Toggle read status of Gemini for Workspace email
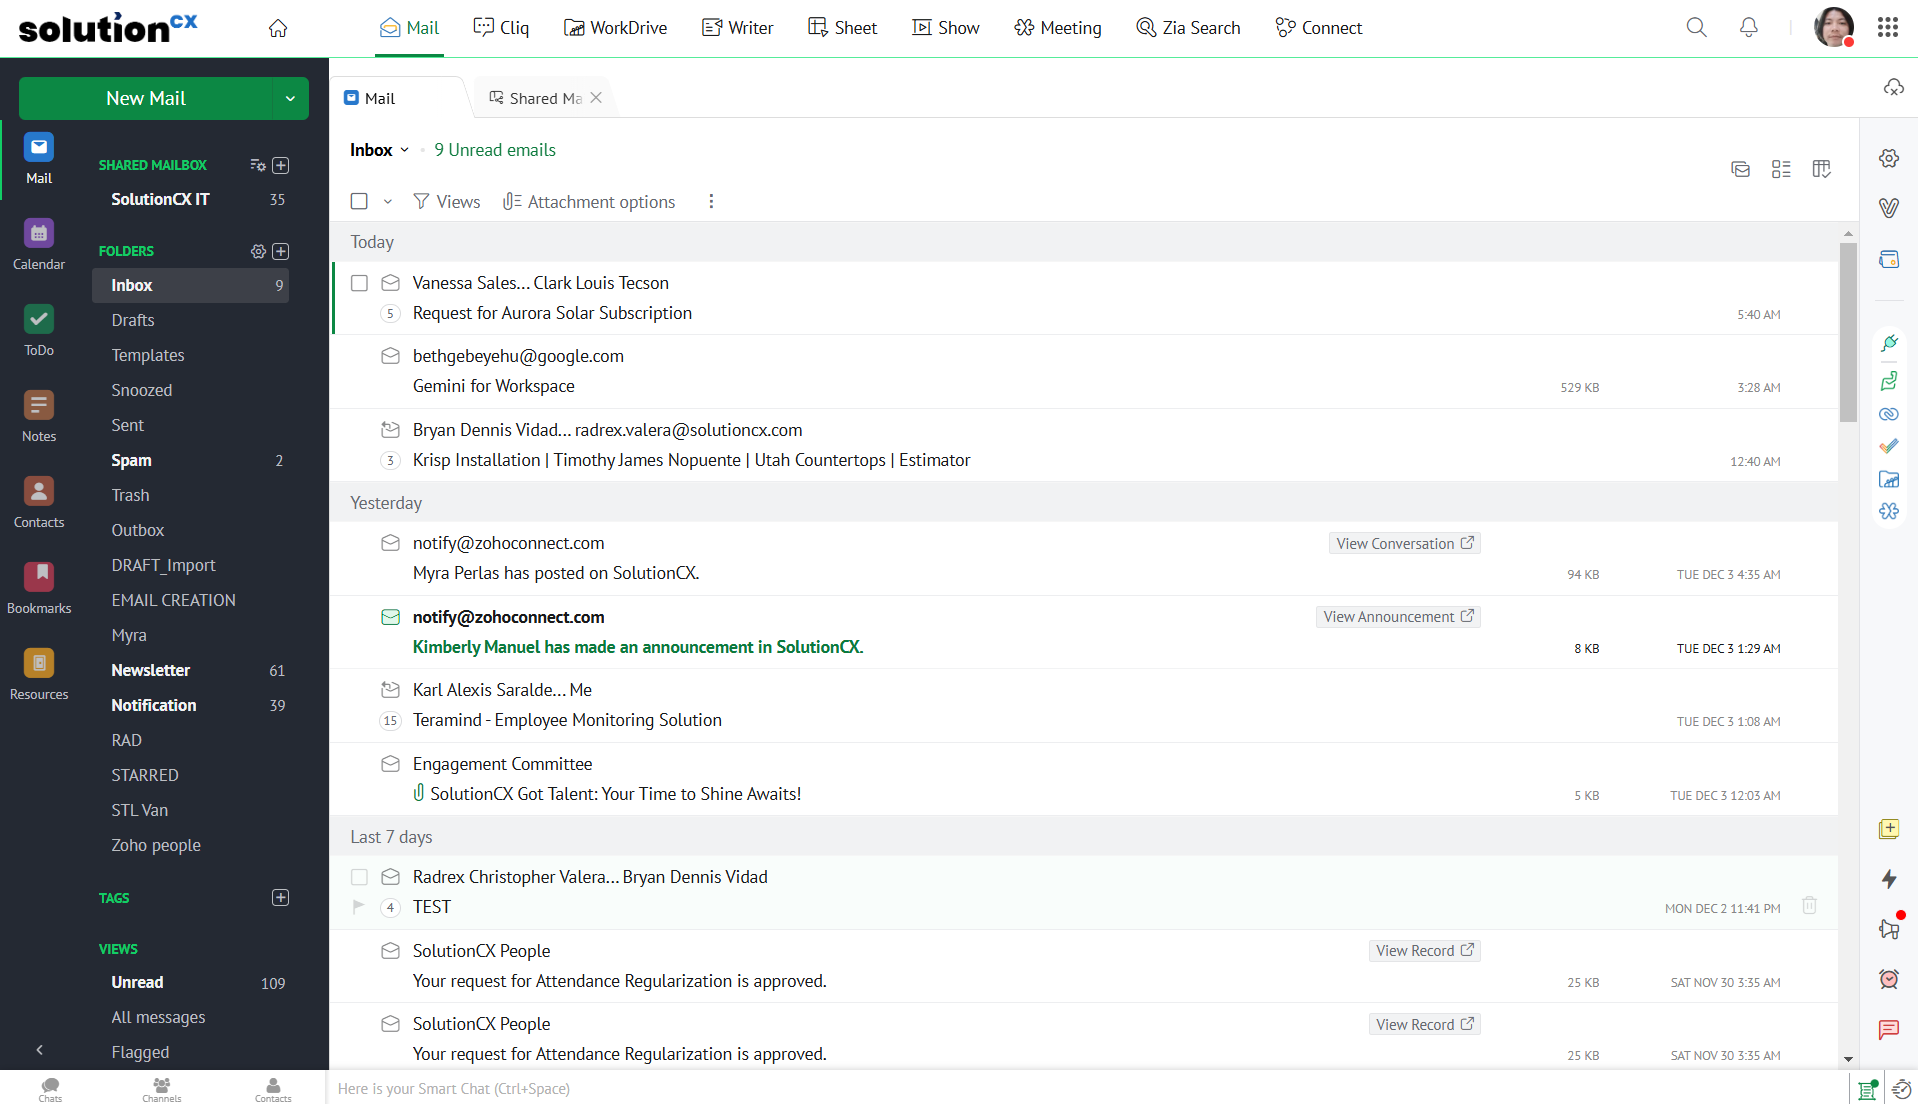Viewport: 1918px width, 1104px height. pos(390,356)
